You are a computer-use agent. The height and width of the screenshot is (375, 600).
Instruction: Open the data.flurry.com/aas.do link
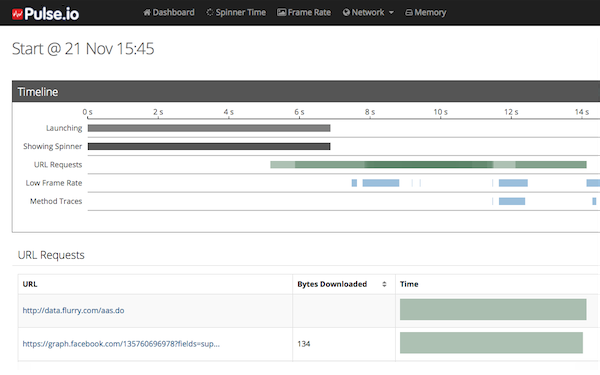(x=73, y=310)
